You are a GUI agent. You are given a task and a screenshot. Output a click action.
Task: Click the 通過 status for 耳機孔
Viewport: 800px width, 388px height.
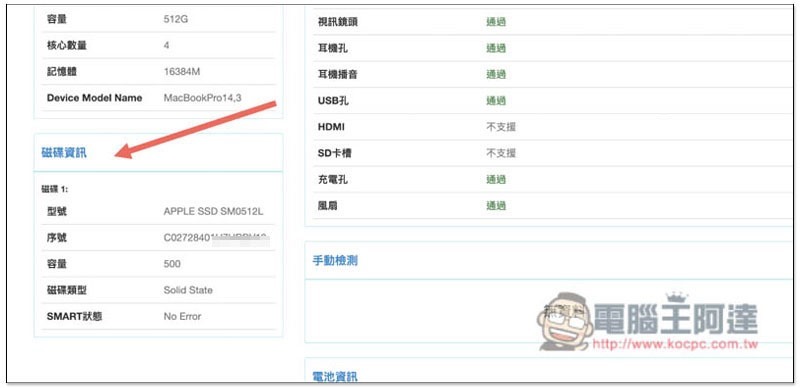(x=496, y=48)
